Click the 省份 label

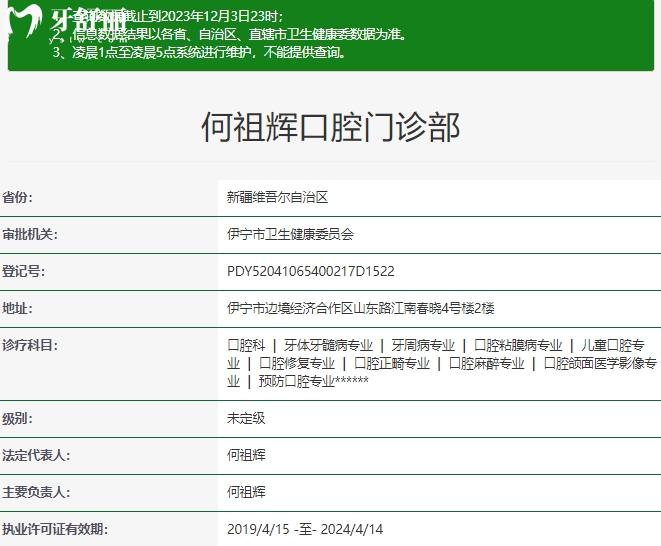[x=17, y=197]
